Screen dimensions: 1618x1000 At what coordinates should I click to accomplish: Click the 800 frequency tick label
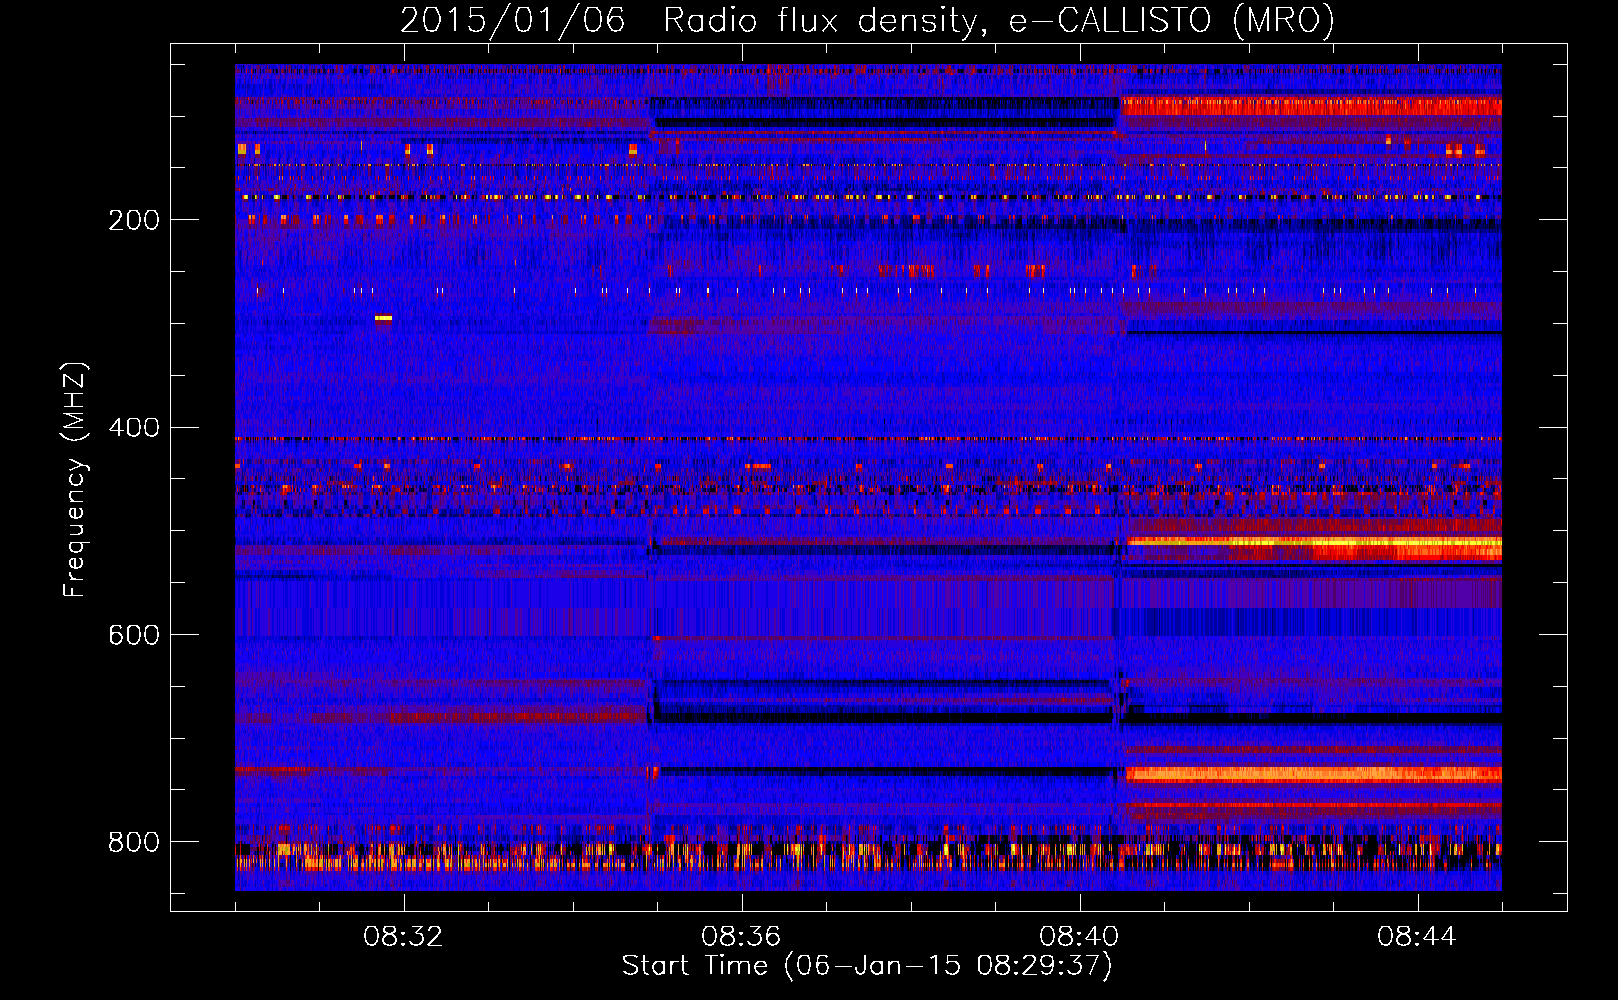134,842
